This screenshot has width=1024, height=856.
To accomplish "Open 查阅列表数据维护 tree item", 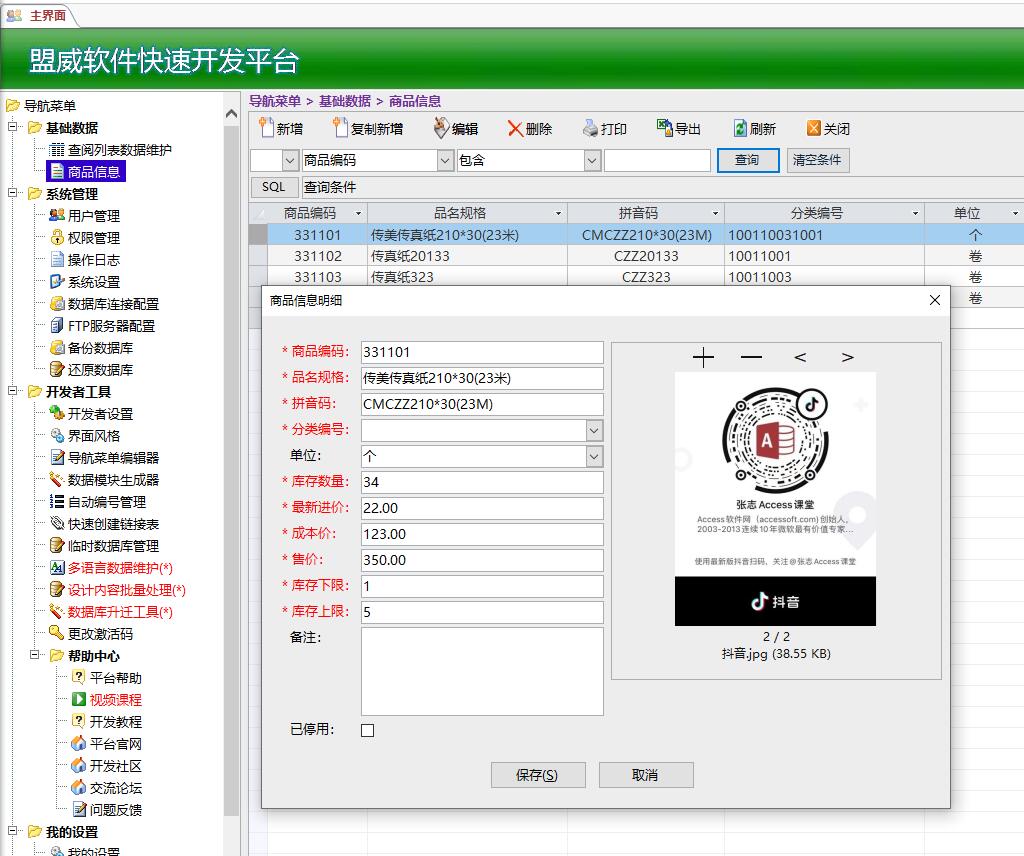I will pos(110,150).
